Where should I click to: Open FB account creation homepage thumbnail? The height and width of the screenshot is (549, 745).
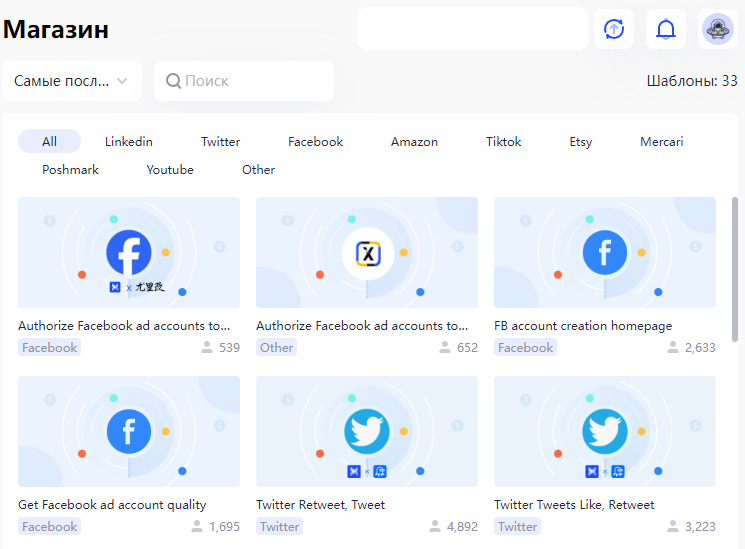(x=605, y=252)
